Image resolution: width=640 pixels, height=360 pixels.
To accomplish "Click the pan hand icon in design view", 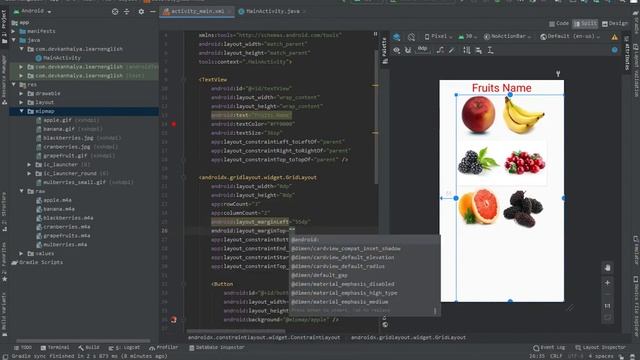I will (x=607, y=268).
